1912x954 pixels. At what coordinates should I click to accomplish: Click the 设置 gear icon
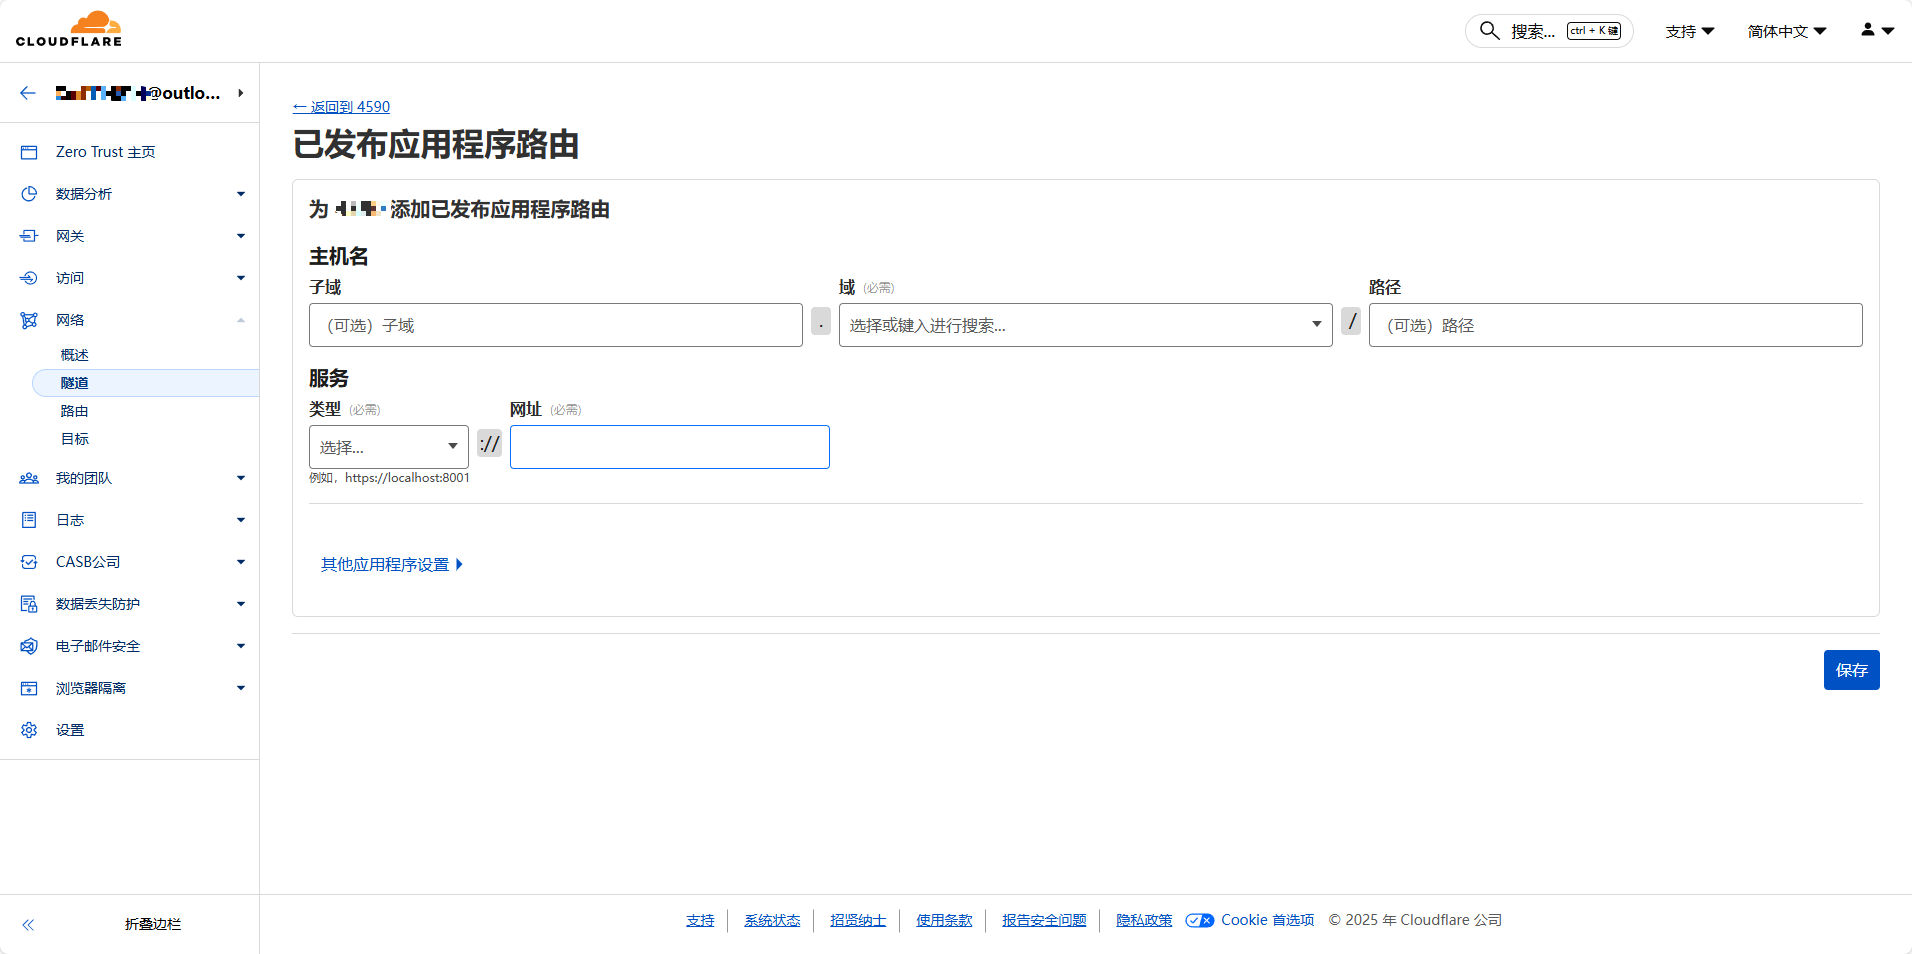(x=29, y=730)
